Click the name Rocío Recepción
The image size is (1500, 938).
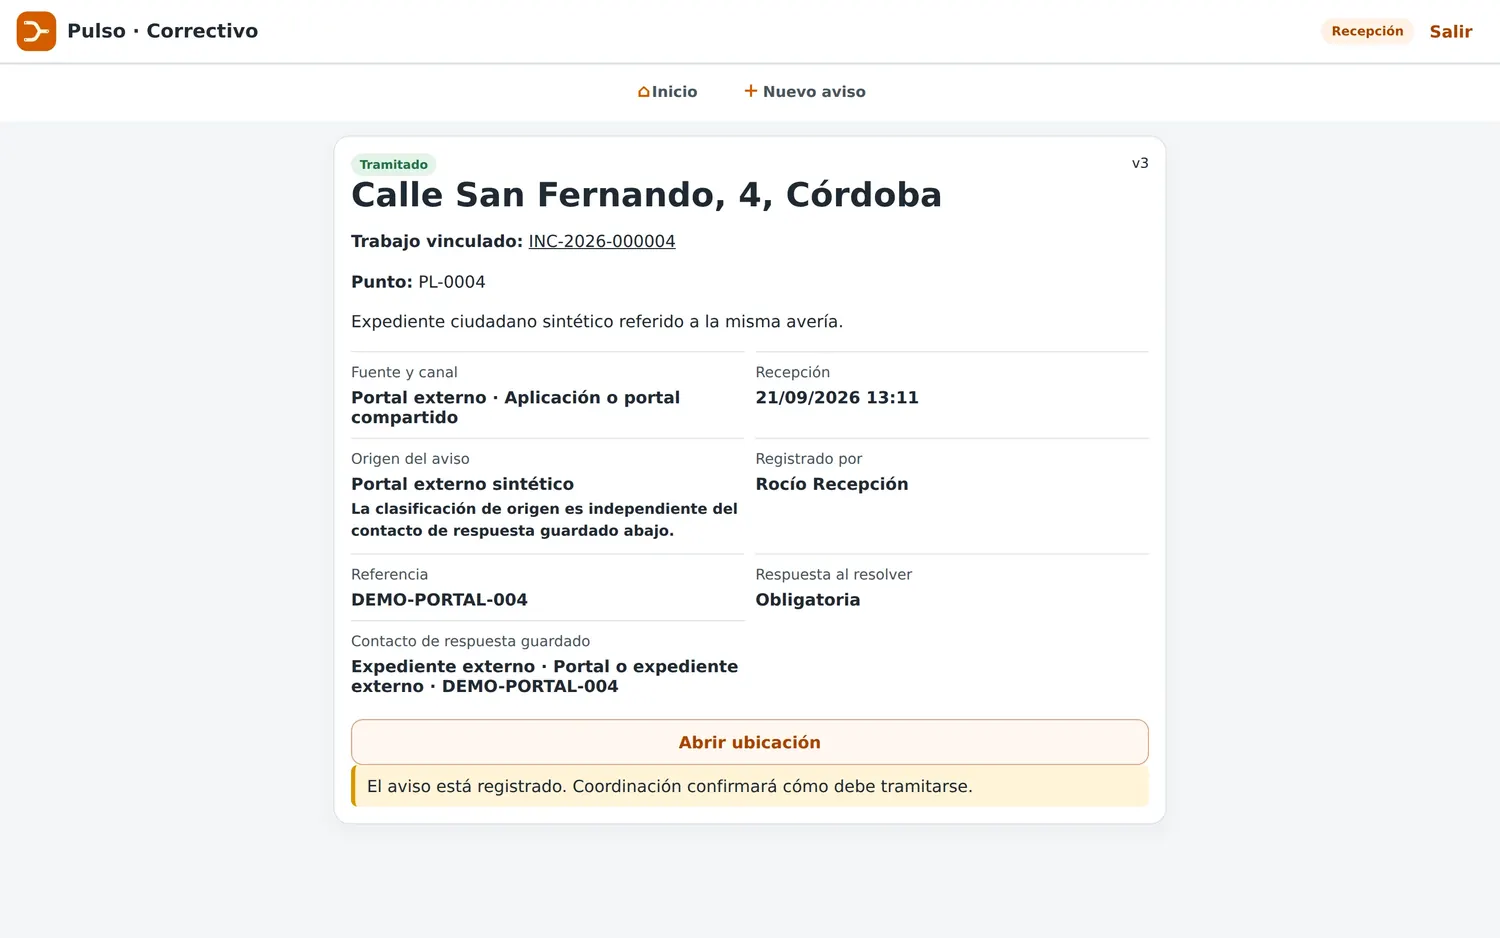[832, 484]
